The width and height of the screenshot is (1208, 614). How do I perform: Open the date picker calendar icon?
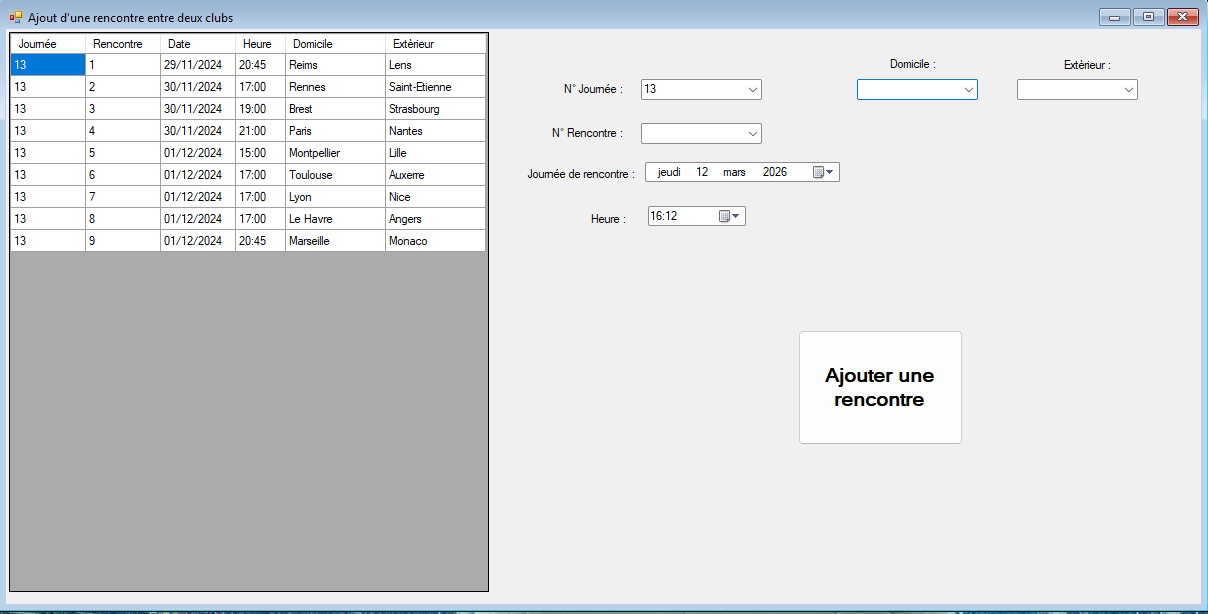[823, 172]
